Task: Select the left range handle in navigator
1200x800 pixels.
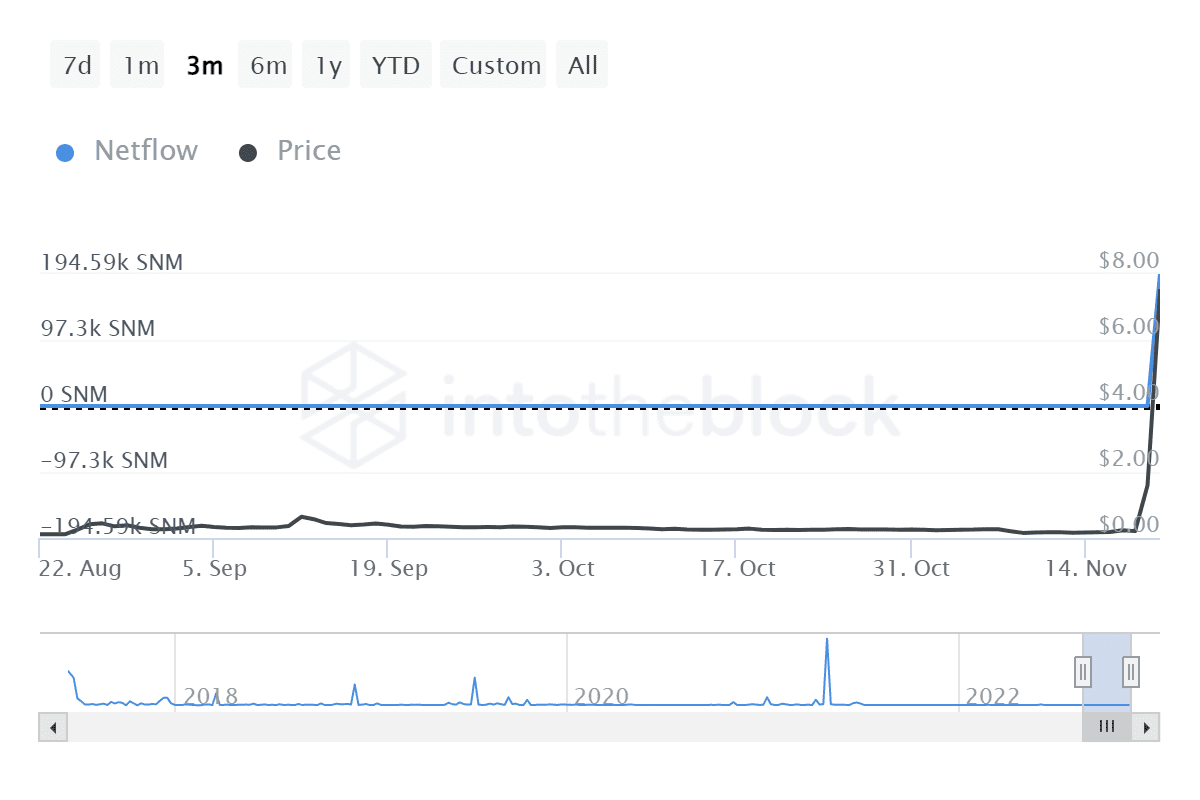Action: 1083,672
